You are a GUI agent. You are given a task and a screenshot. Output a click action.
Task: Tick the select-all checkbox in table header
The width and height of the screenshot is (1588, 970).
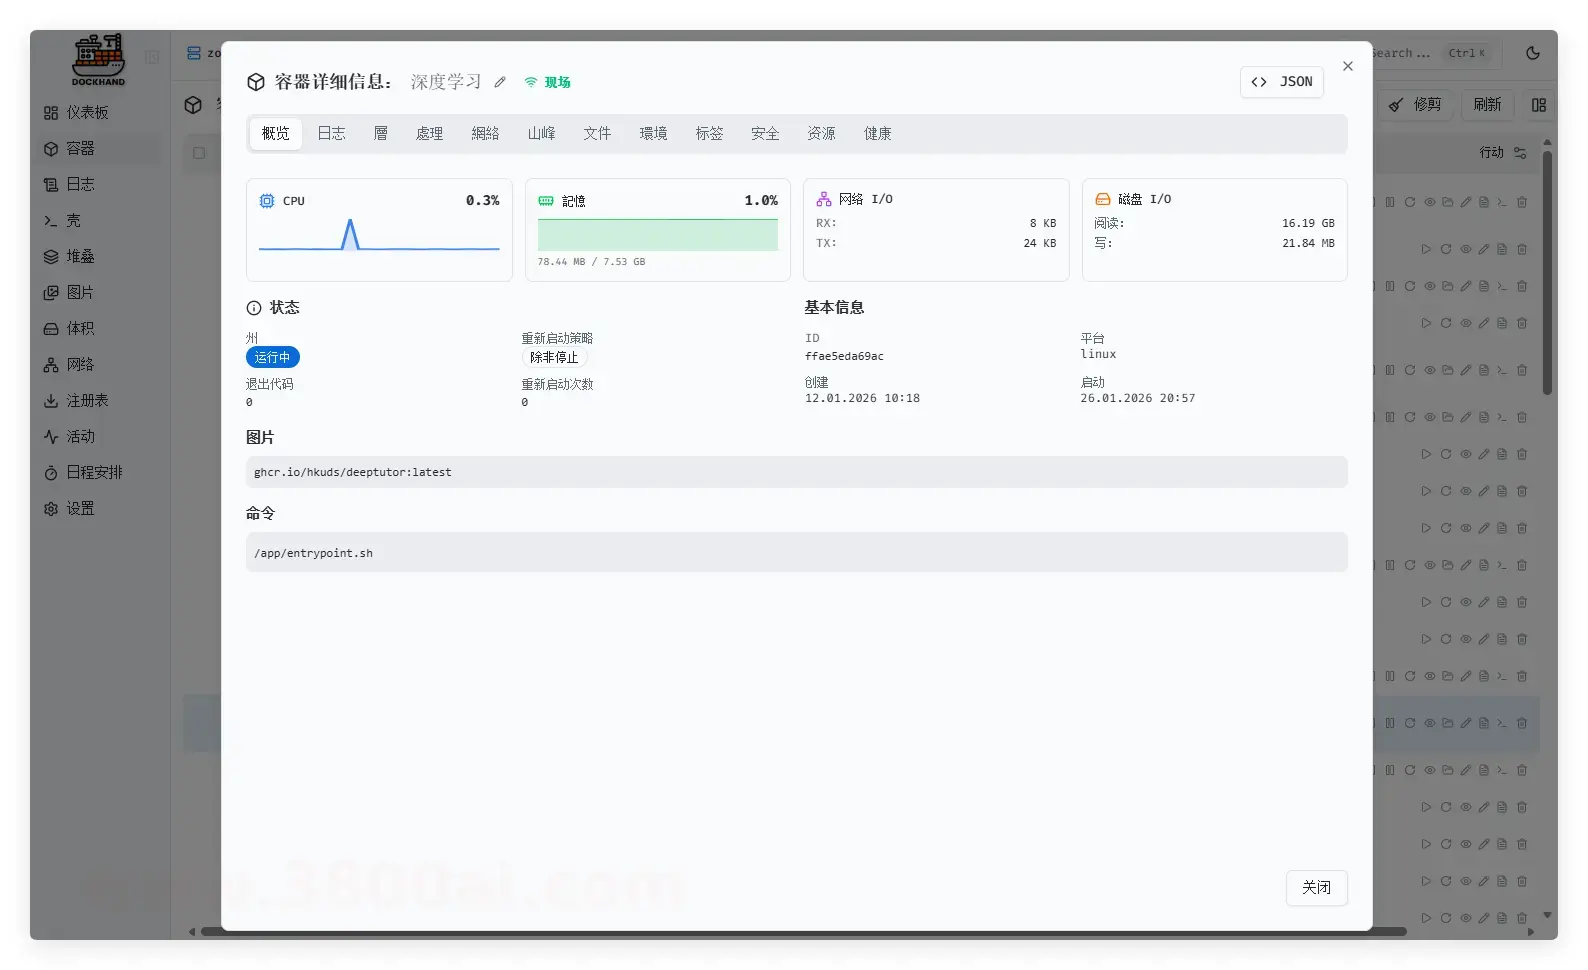[199, 153]
